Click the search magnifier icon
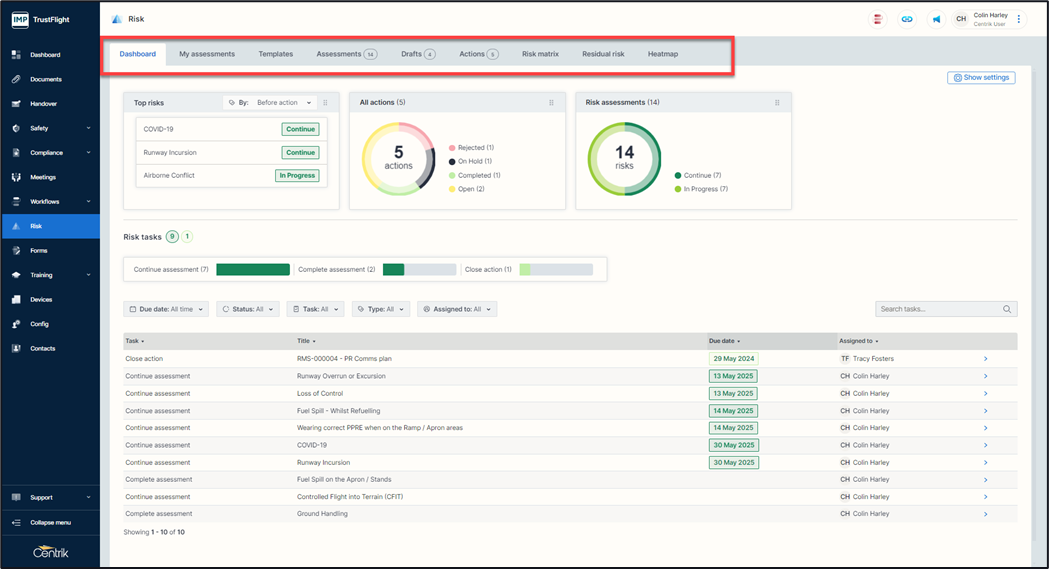The image size is (1049, 569). point(1006,310)
